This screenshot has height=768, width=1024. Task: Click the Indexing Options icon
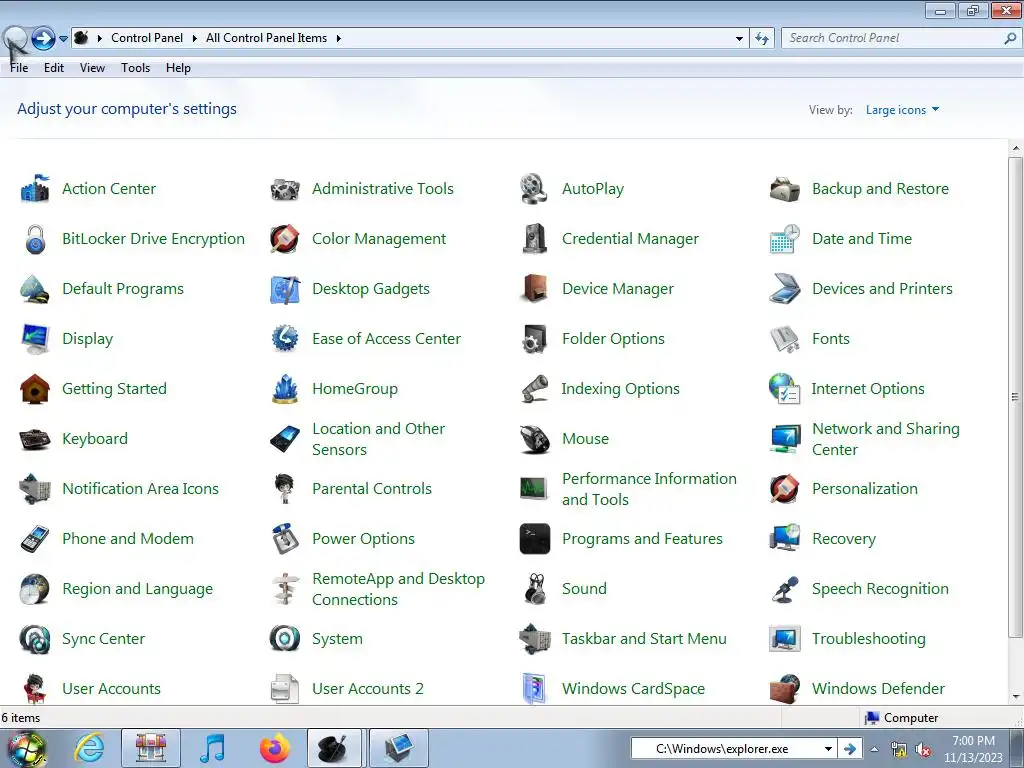point(535,389)
